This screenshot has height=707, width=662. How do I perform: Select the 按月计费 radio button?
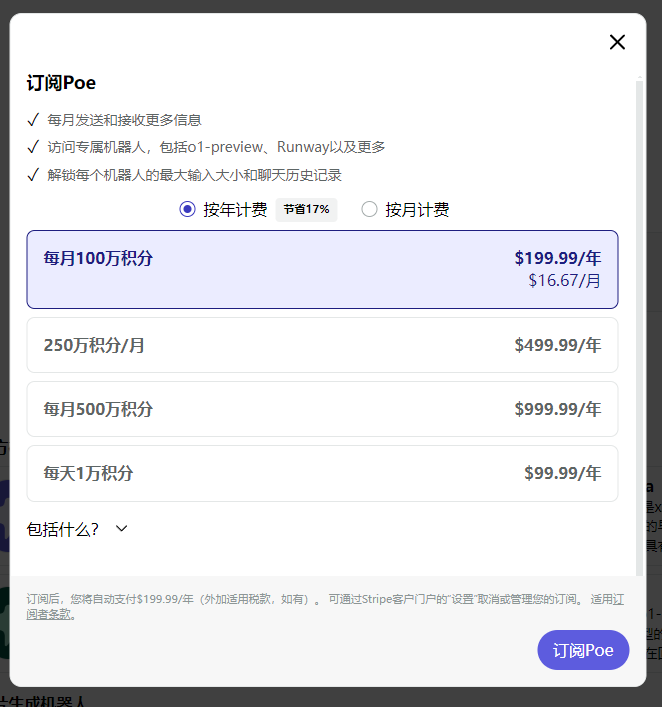(x=369, y=209)
